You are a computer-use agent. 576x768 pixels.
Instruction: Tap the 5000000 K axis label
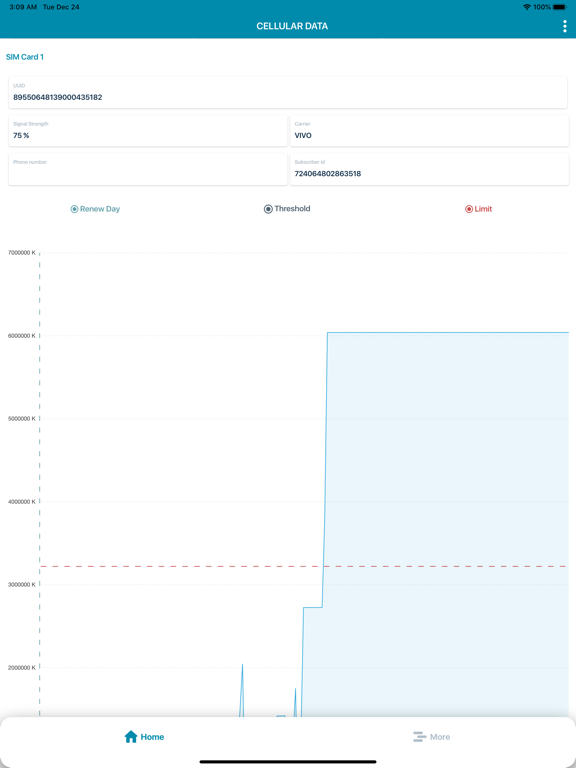[22, 418]
